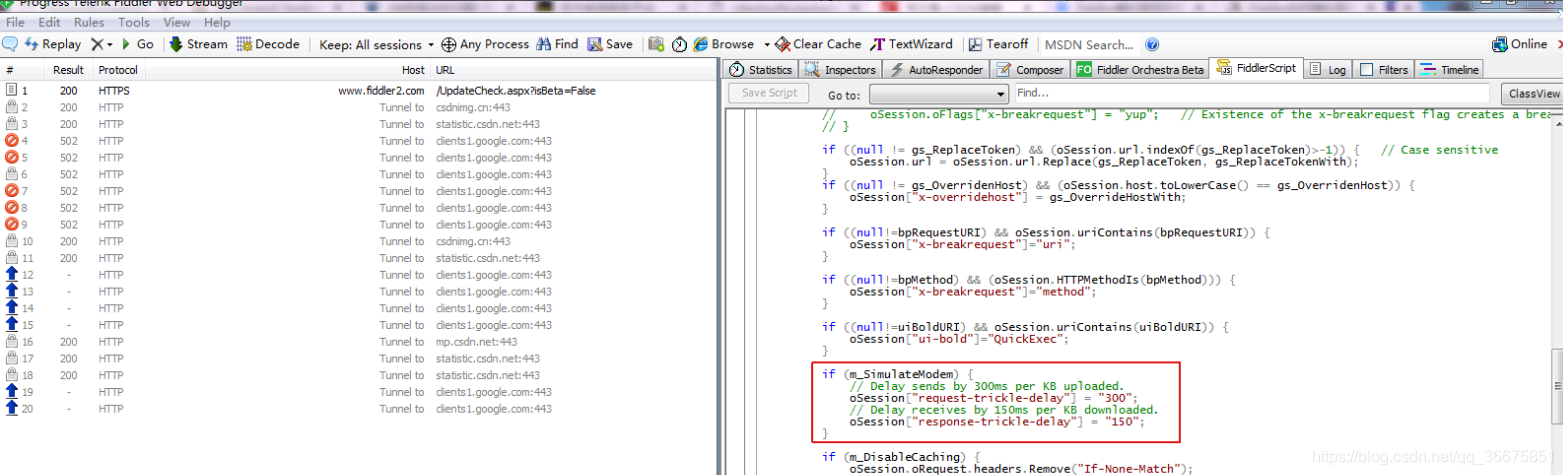Open the Help menu
The image size is (1563, 475).
coord(217,22)
